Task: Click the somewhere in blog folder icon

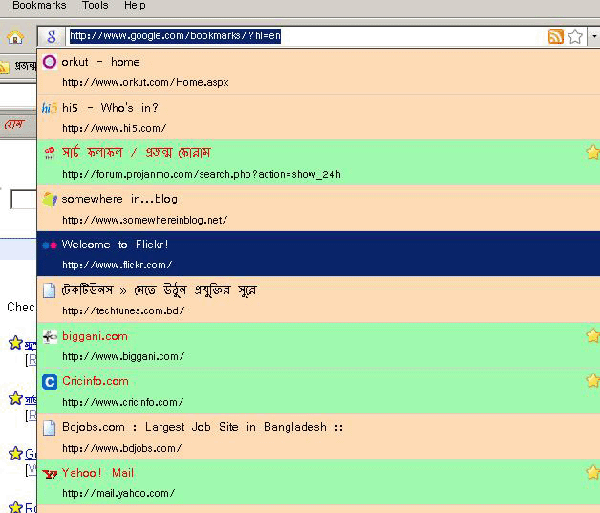Action: point(50,199)
